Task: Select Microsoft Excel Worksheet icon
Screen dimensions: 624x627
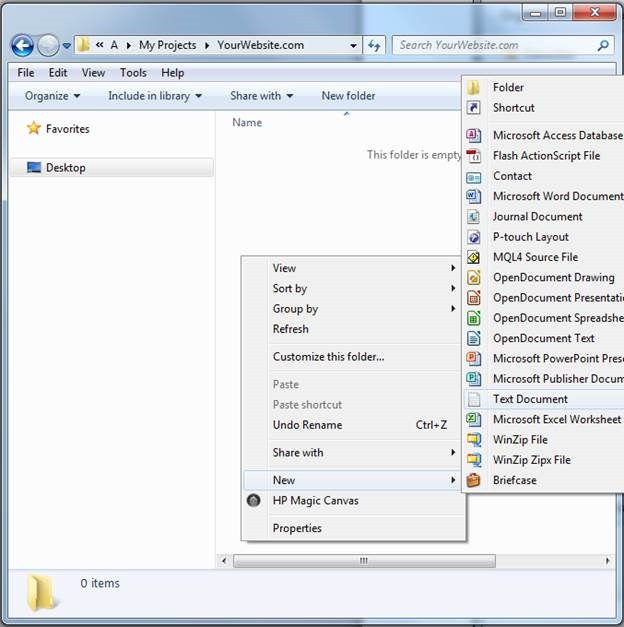Action: coord(474,419)
